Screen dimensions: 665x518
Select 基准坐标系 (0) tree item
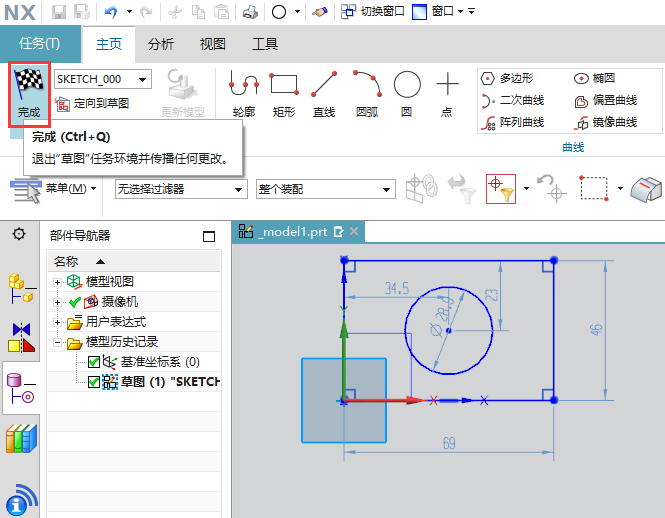[x=160, y=362]
